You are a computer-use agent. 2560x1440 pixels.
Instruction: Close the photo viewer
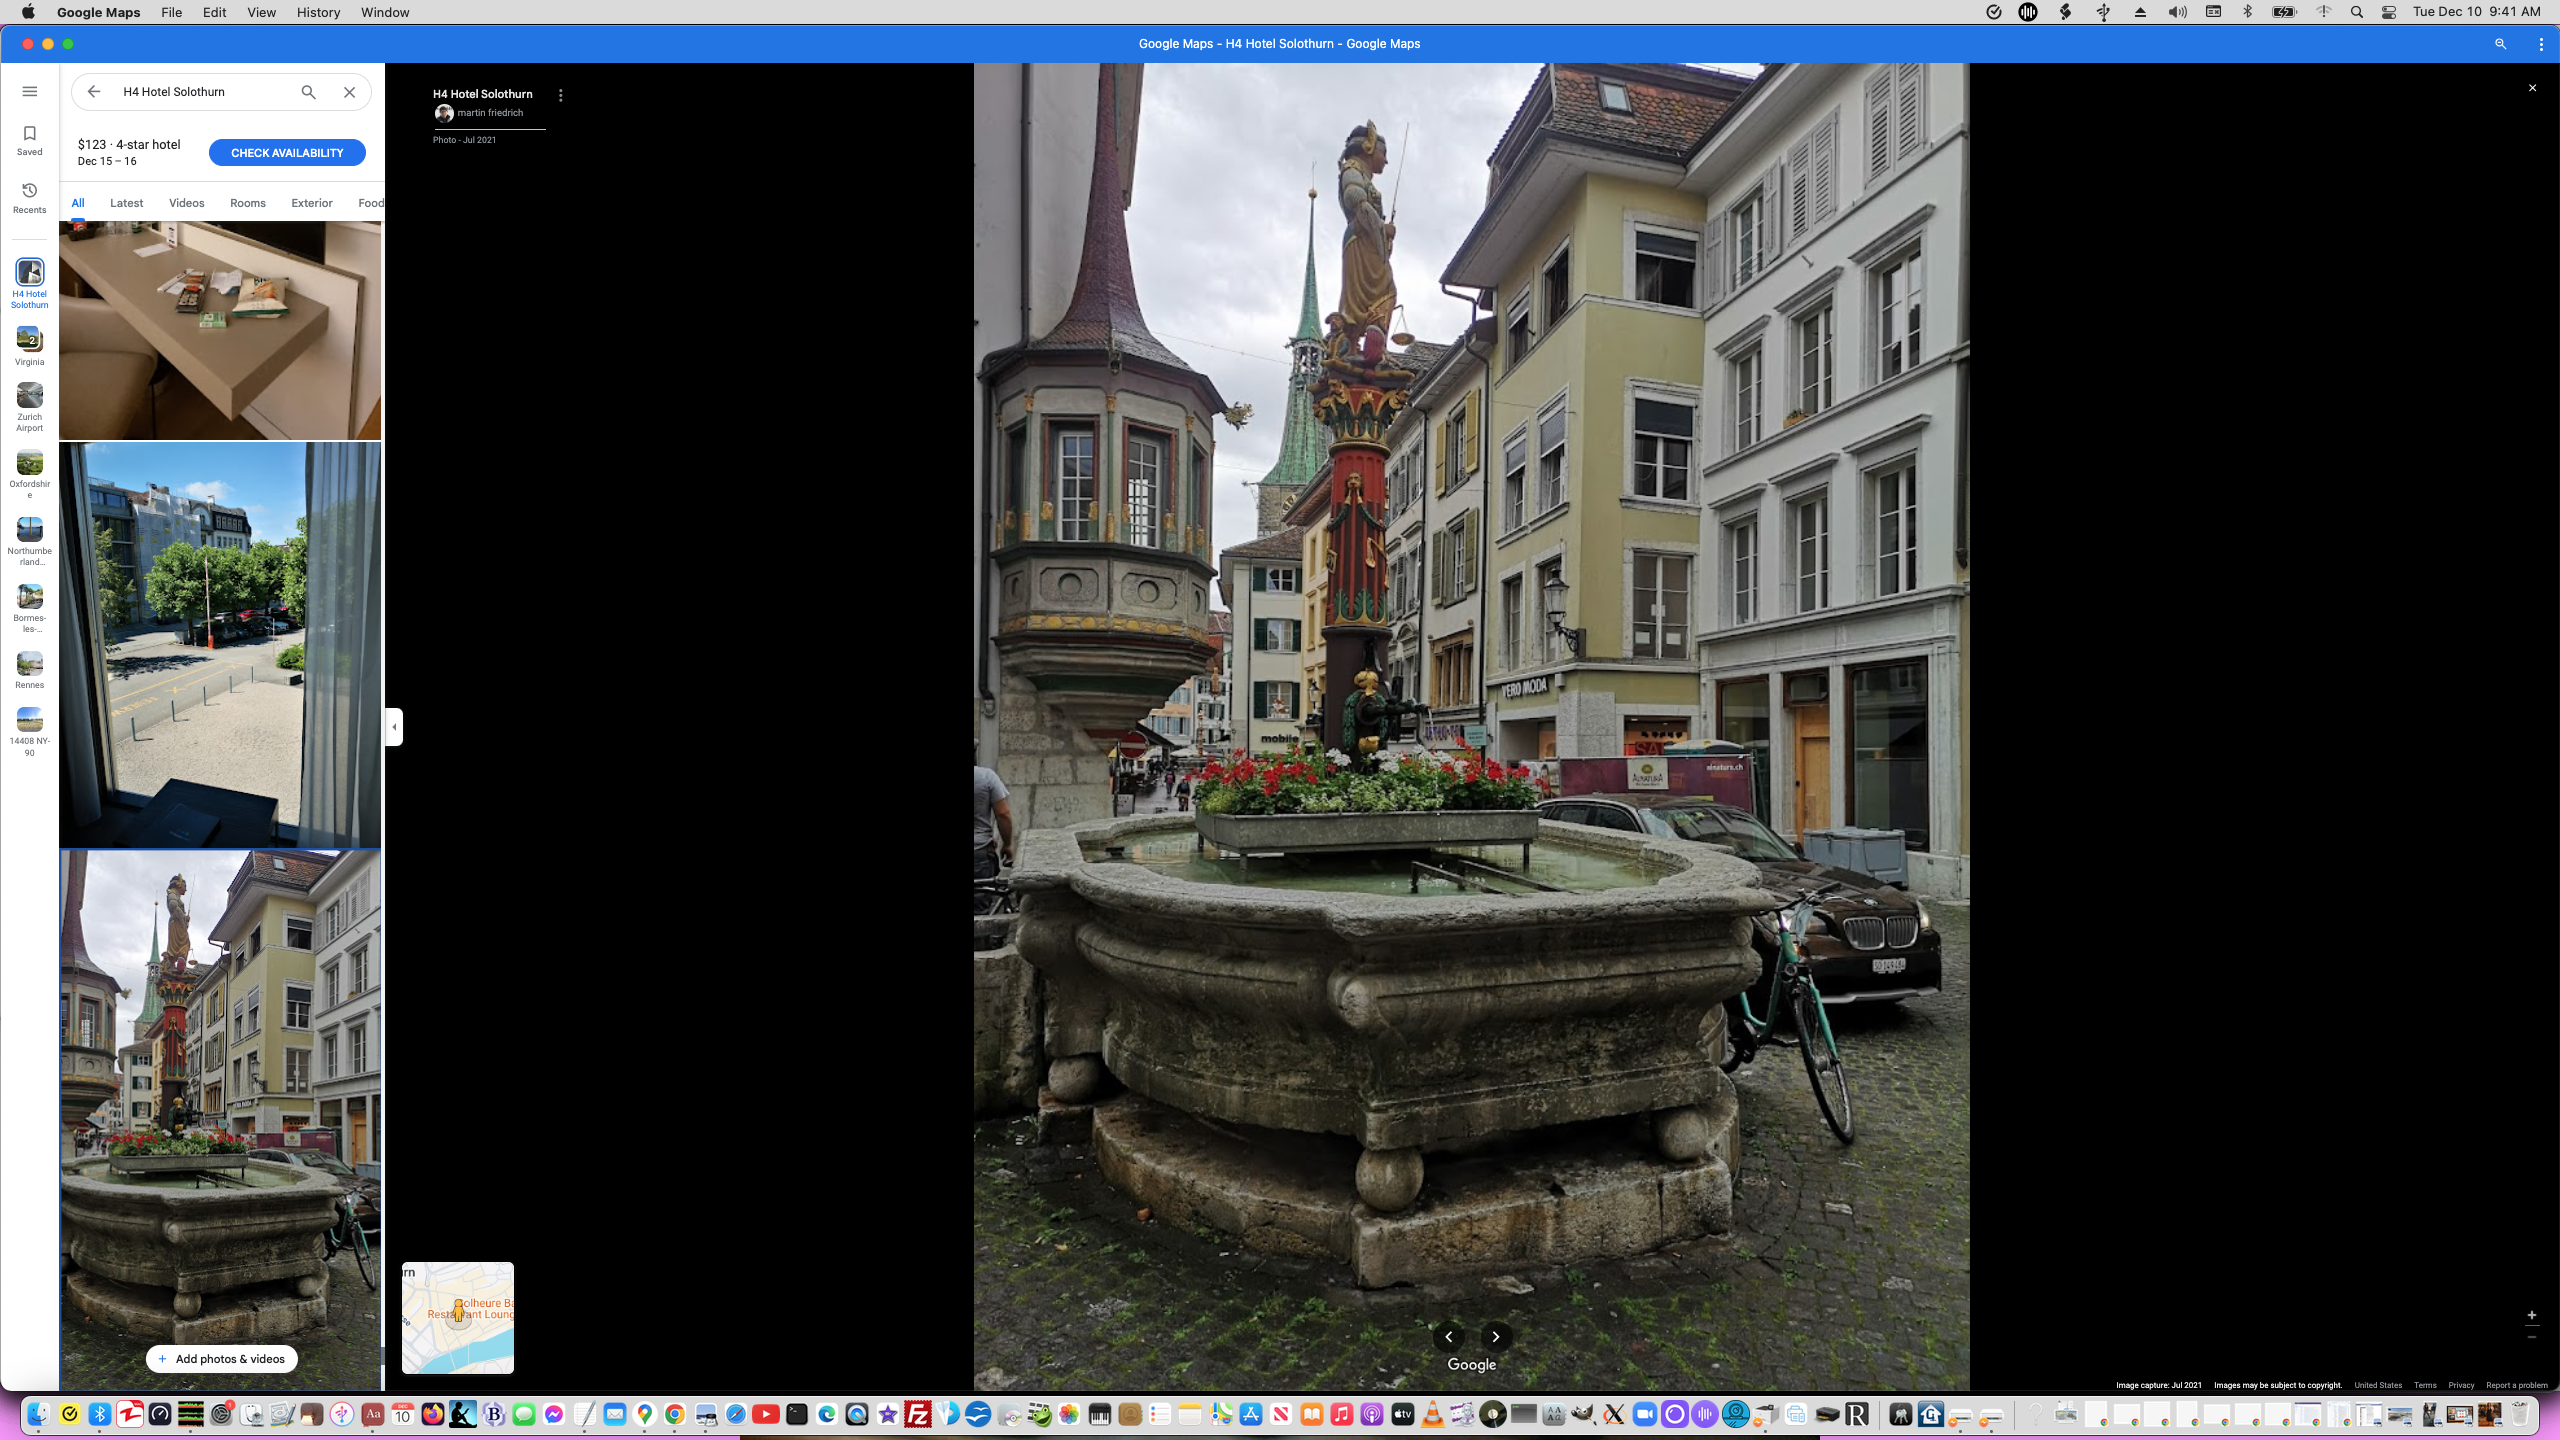click(2532, 88)
